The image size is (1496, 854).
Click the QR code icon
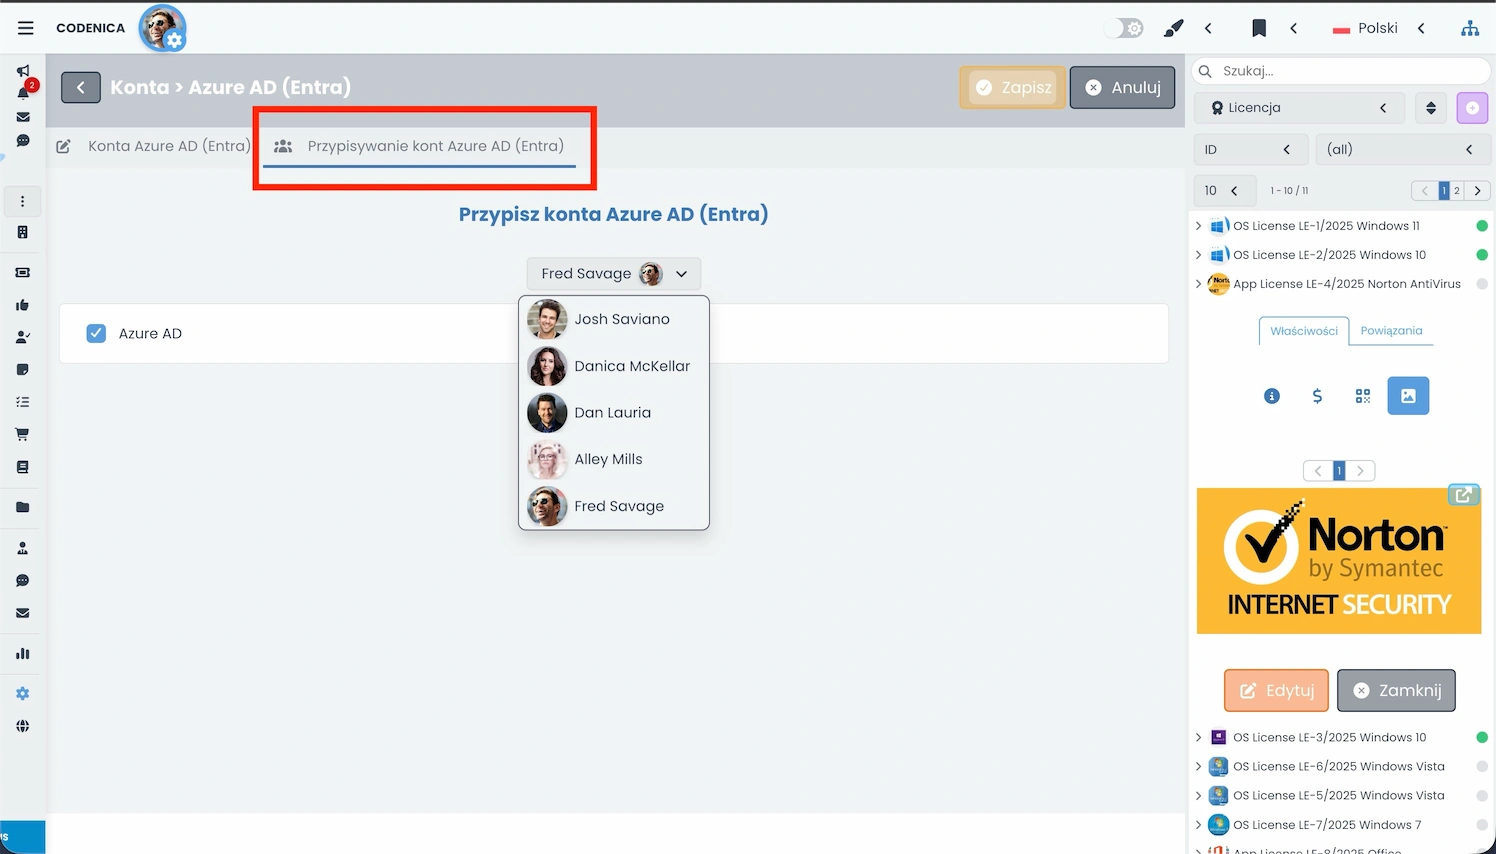coord(1362,396)
